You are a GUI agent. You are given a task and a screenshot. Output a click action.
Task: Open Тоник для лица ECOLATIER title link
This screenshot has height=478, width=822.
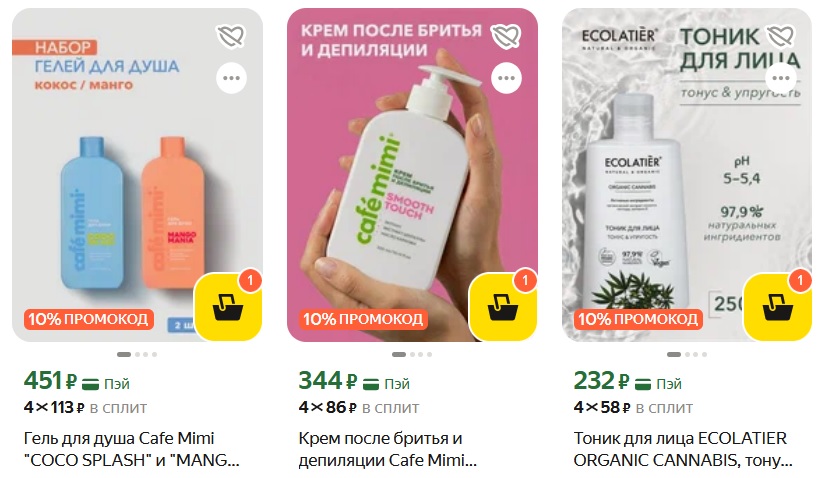coord(683,449)
